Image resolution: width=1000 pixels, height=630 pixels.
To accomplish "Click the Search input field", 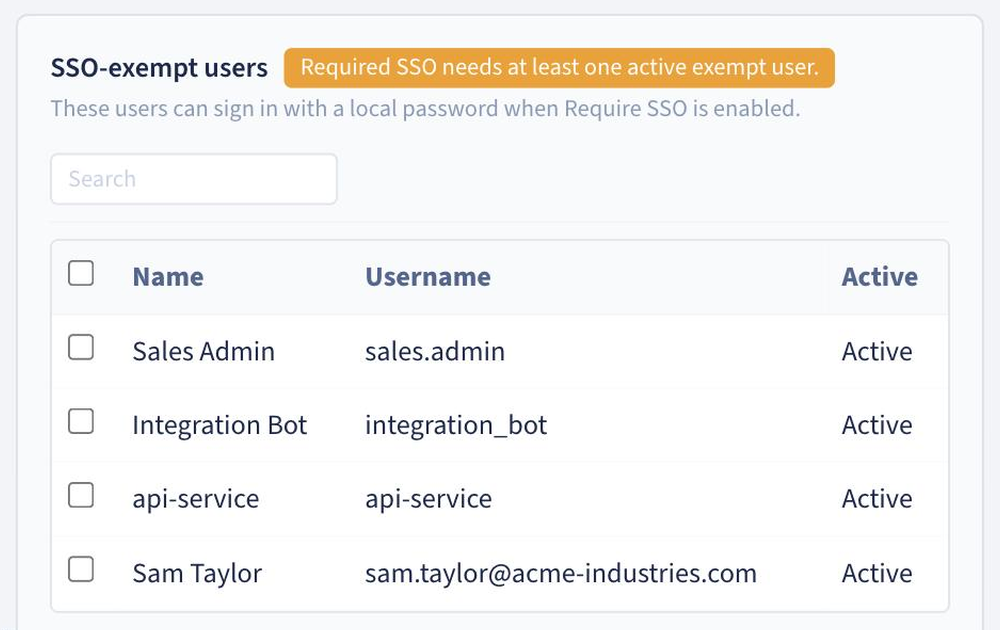I will tap(194, 179).
